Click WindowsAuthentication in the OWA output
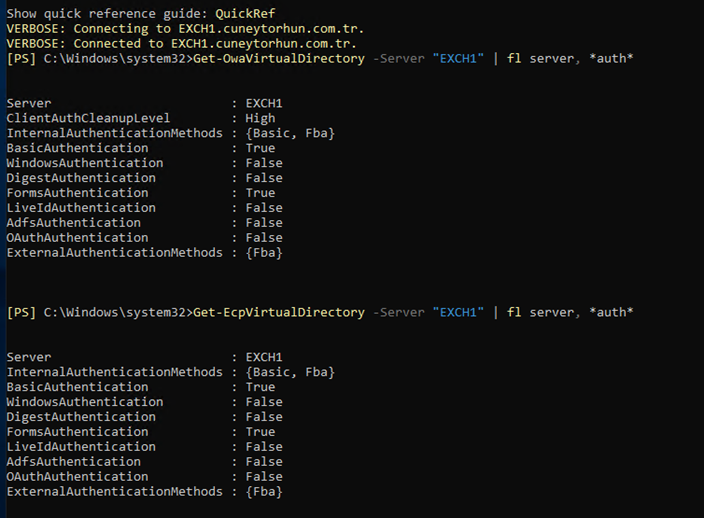This screenshot has height=518, width=704. coord(84,163)
